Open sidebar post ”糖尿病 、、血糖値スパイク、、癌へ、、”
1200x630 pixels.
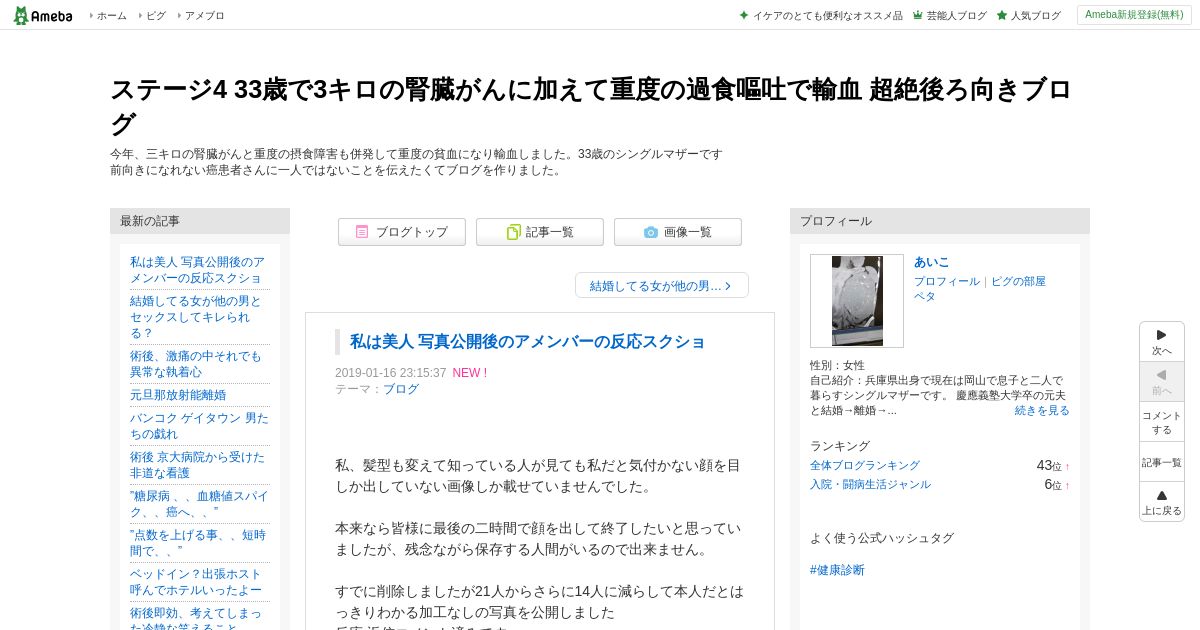pyautogui.click(x=199, y=504)
